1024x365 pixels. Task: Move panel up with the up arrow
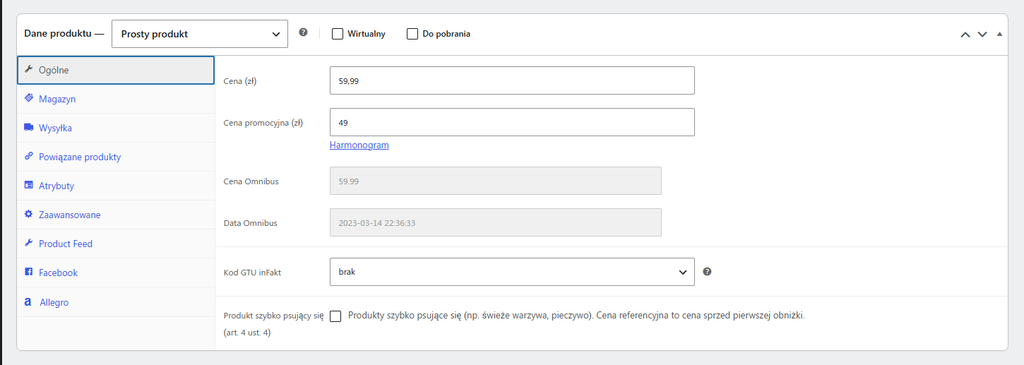pyautogui.click(x=965, y=35)
